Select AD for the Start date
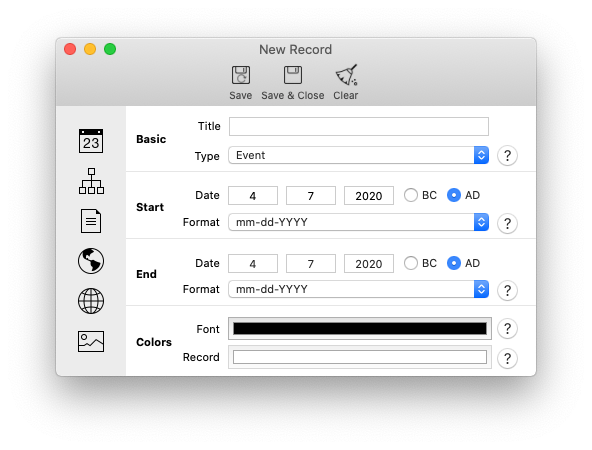Screen dimensions: 592x450 [454, 195]
